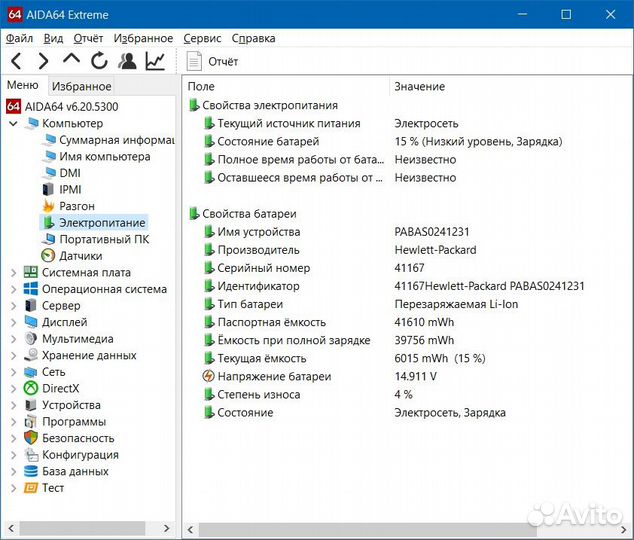Click the icon next to Программы
This screenshot has width=634, height=540.
coord(31,422)
